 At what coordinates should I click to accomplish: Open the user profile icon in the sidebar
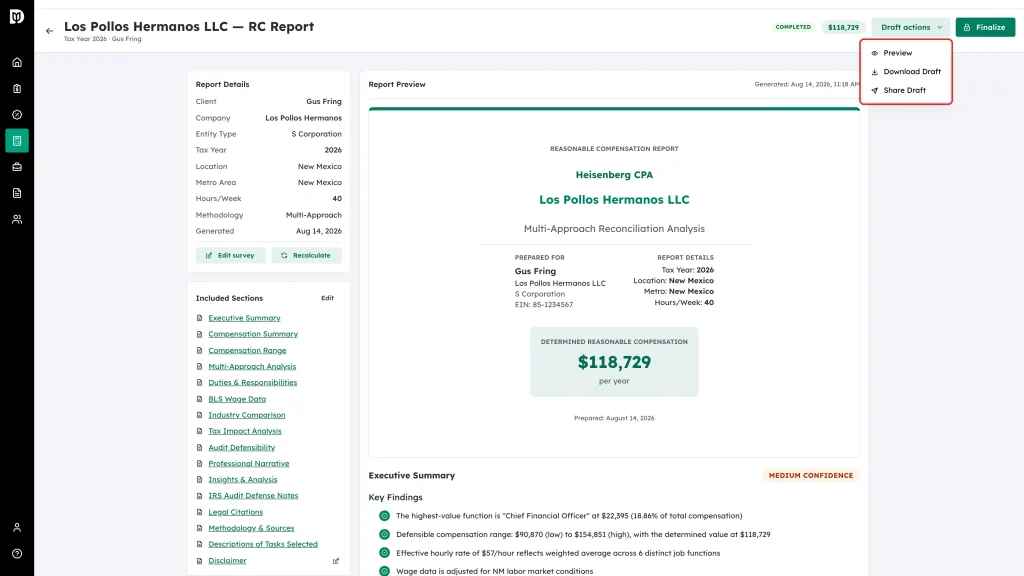point(17,528)
